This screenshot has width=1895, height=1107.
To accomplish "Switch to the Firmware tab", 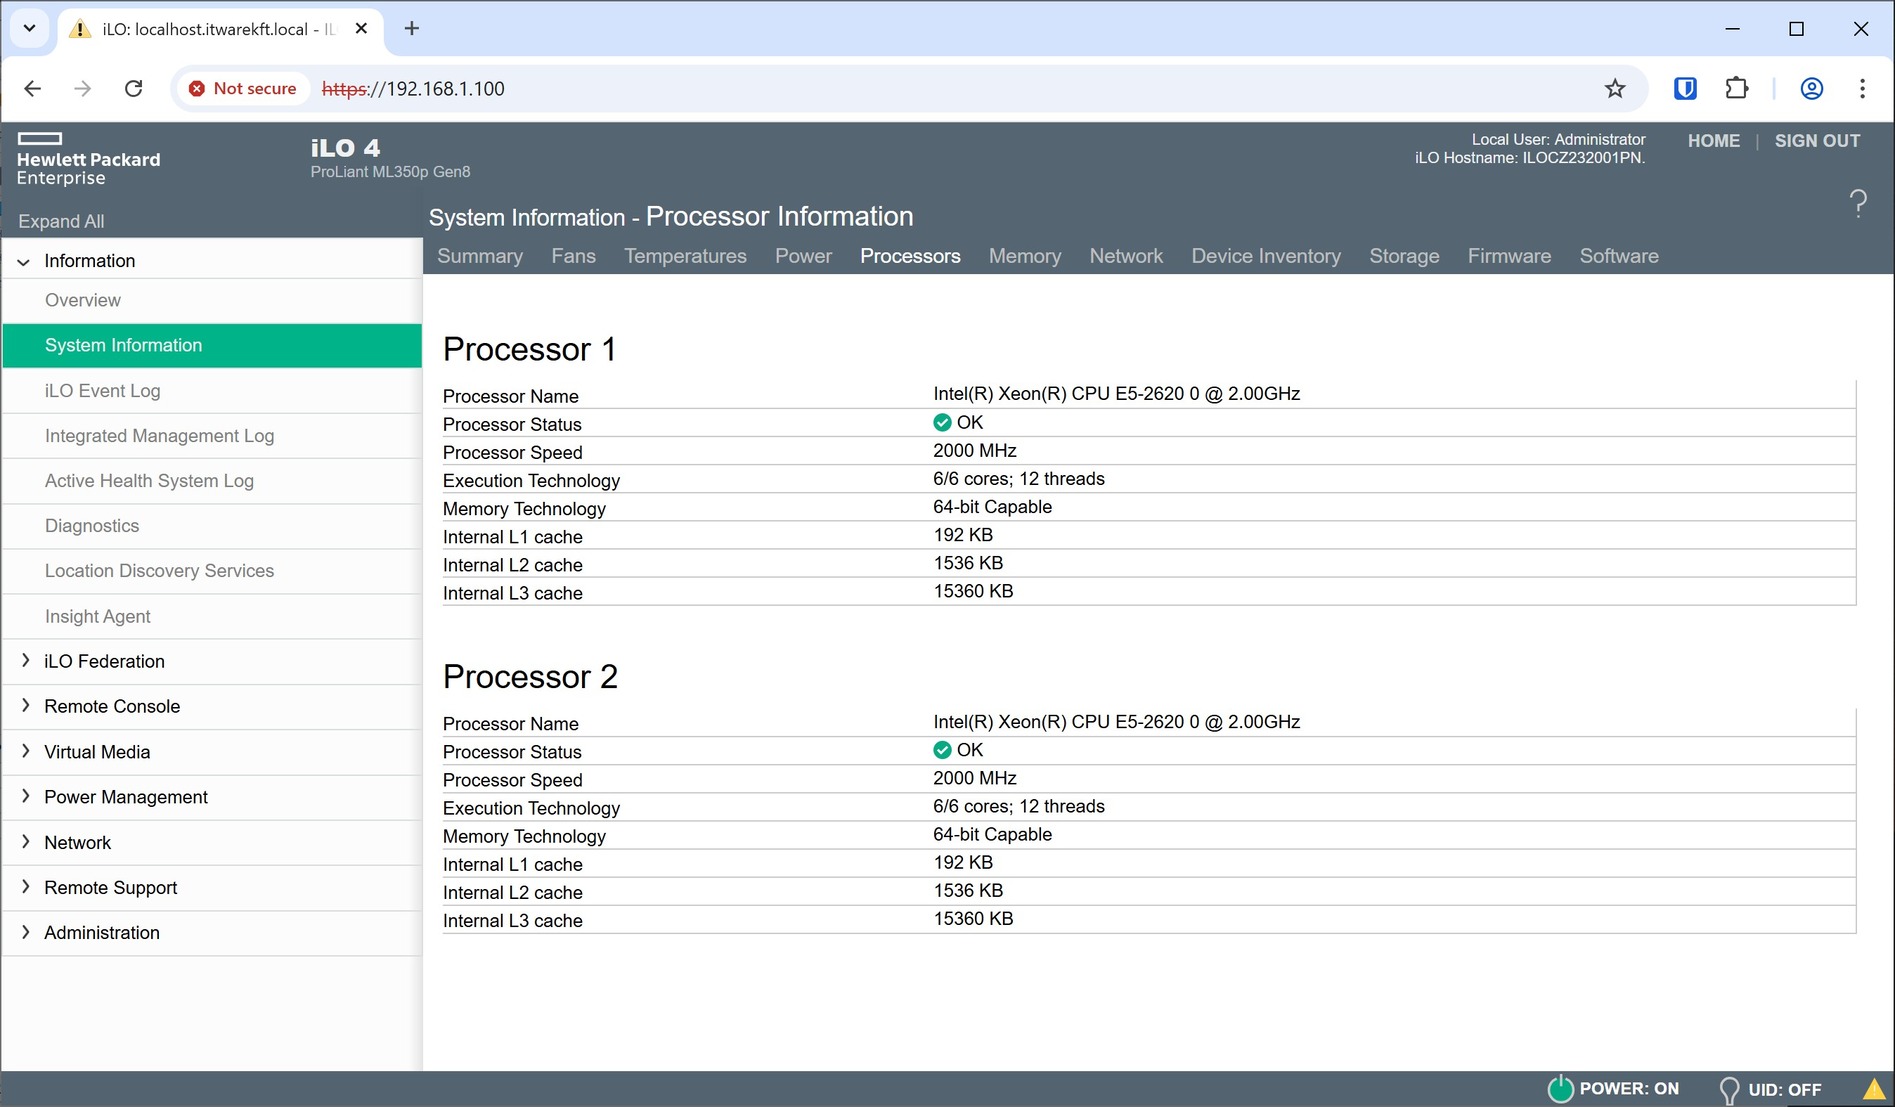I will [x=1509, y=256].
